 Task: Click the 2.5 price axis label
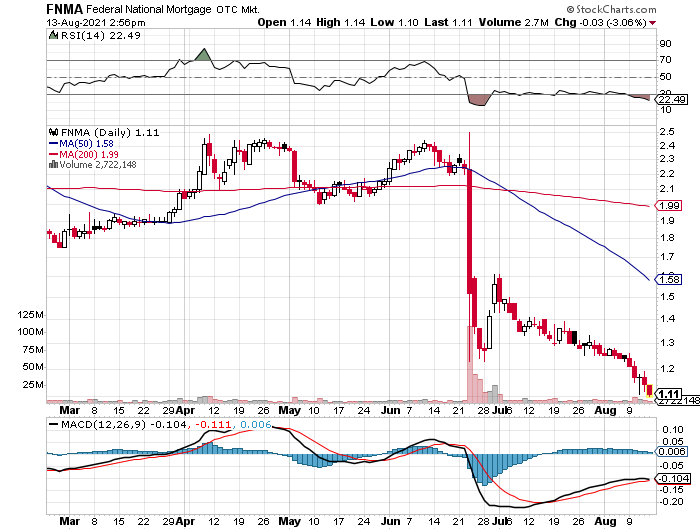click(x=667, y=131)
